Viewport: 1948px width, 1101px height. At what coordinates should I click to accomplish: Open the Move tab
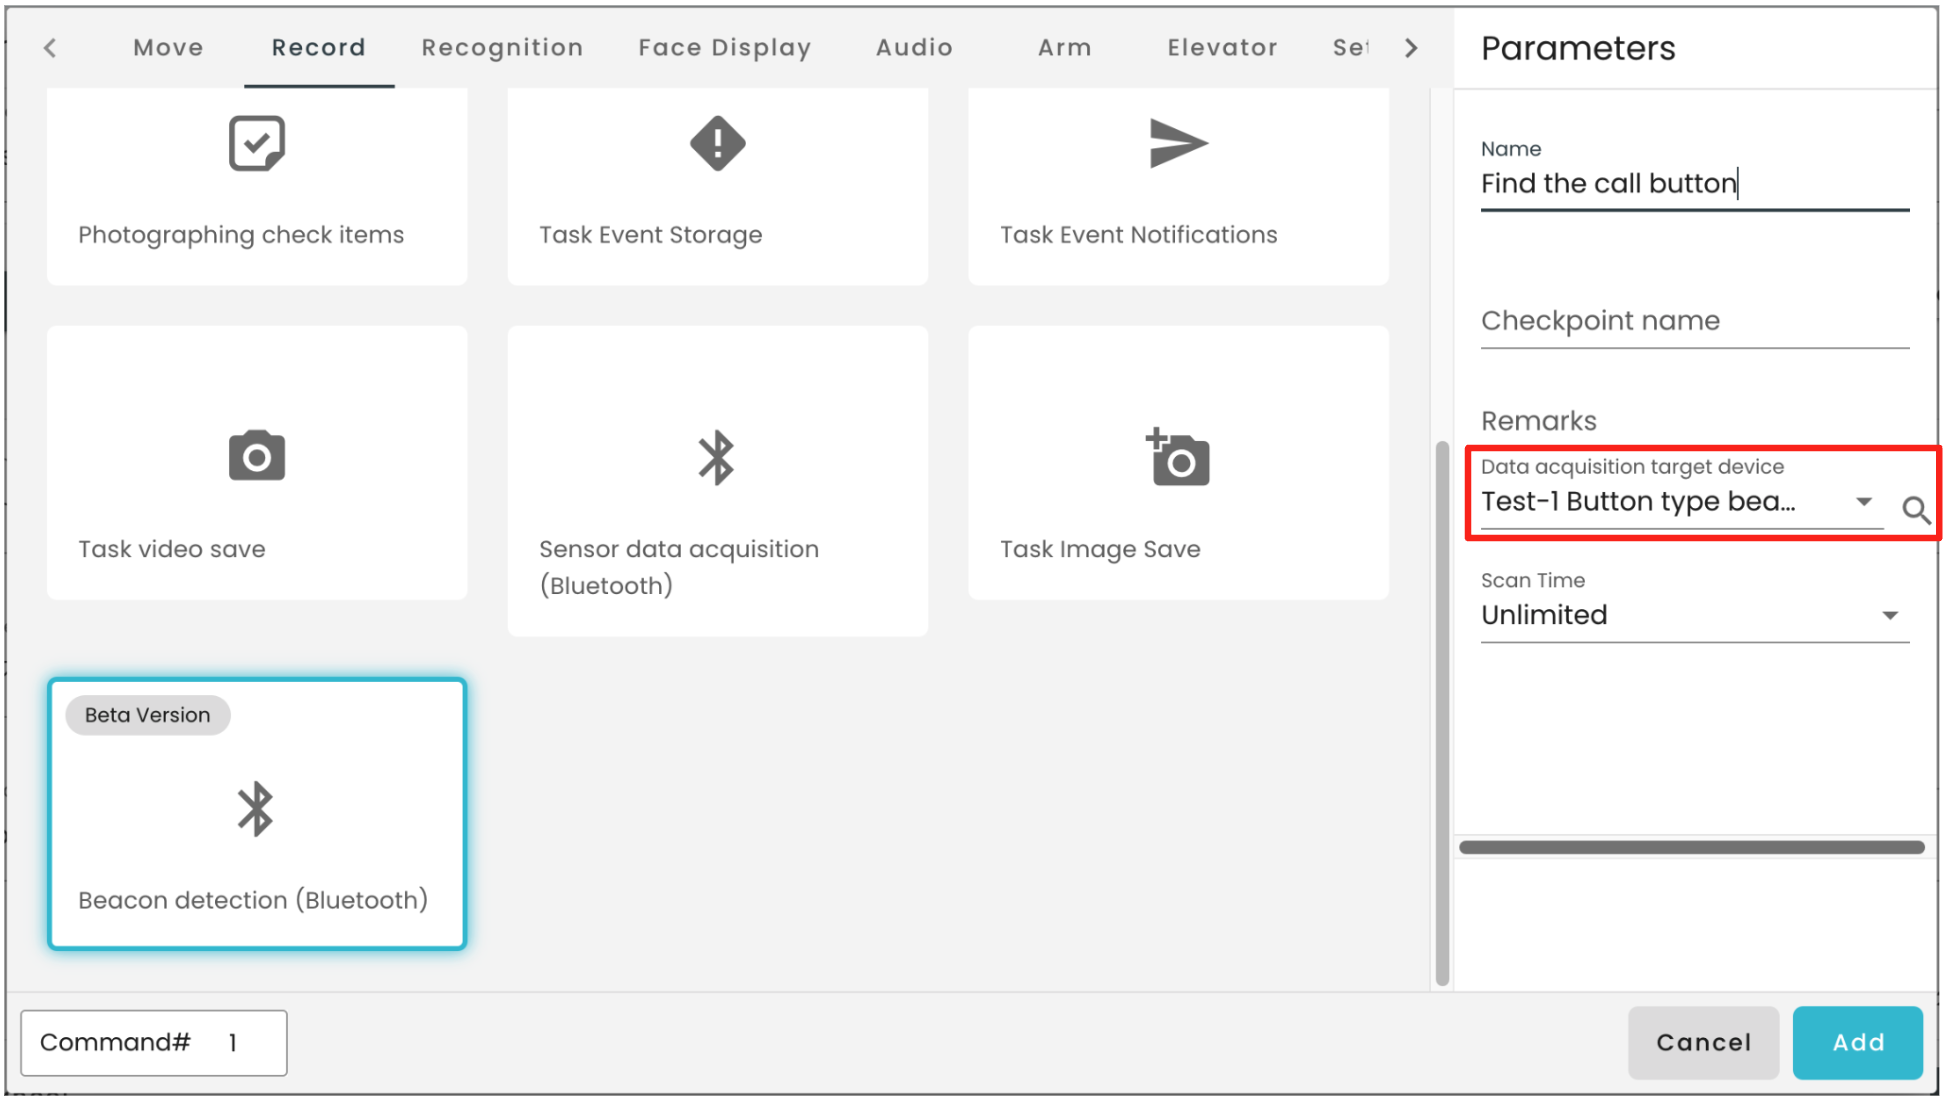point(168,47)
